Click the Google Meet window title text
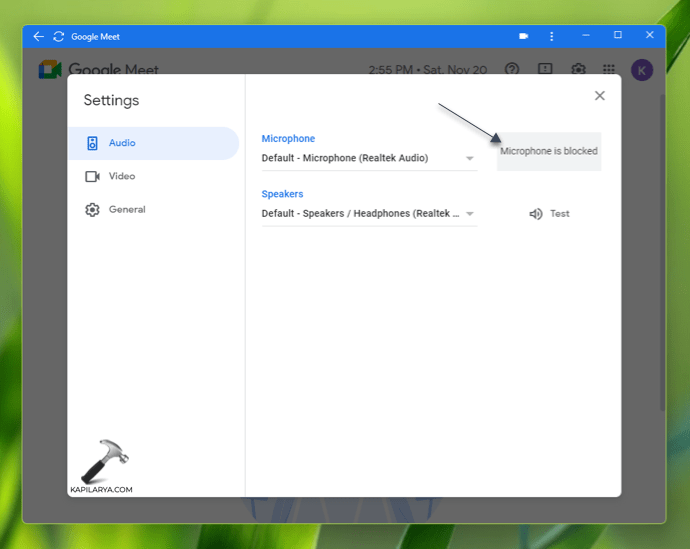The height and width of the screenshot is (549, 690). tap(95, 37)
